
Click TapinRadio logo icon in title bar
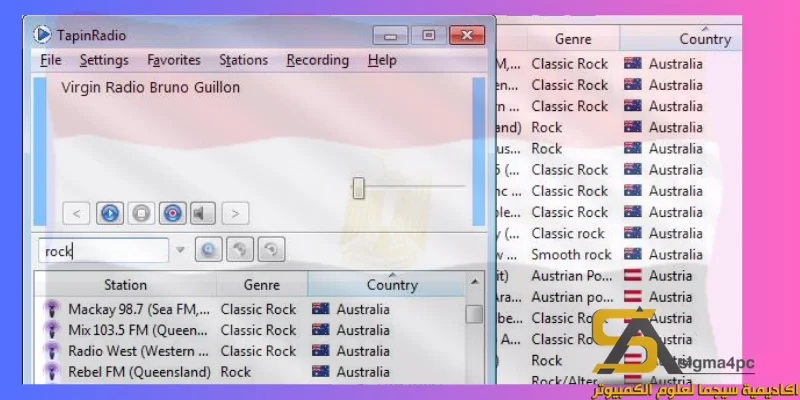(42, 35)
